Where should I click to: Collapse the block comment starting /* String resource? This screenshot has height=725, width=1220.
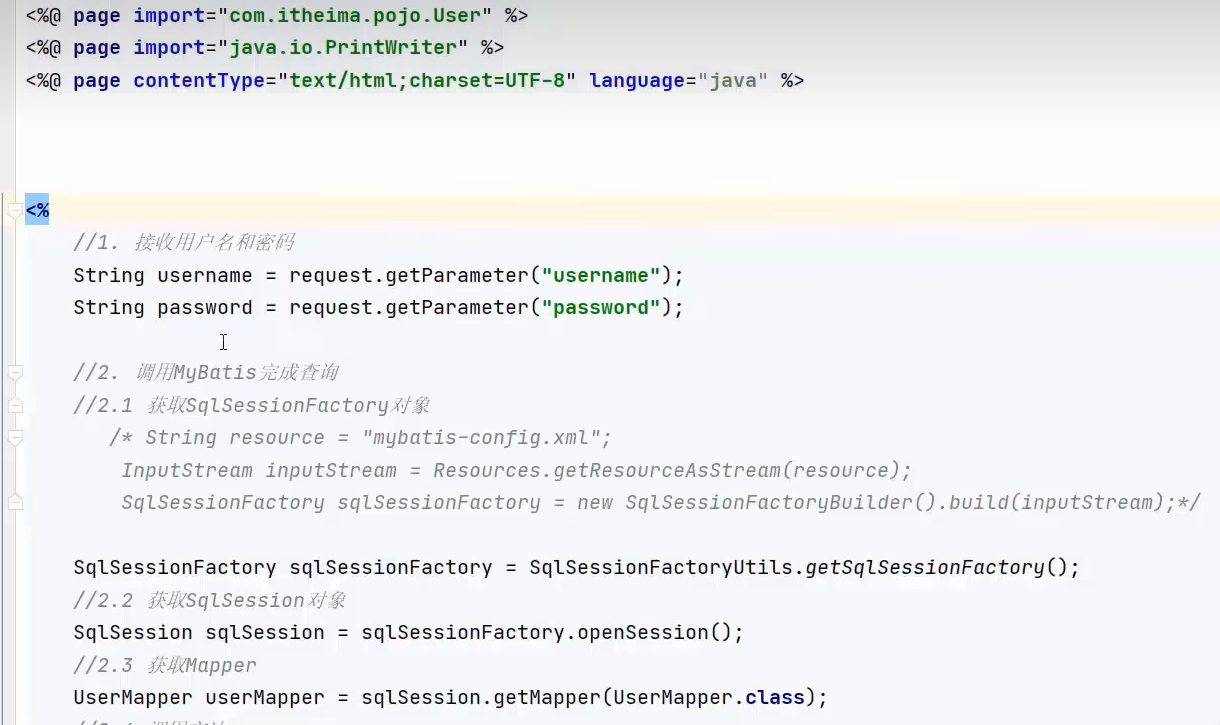tap(15, 438)
